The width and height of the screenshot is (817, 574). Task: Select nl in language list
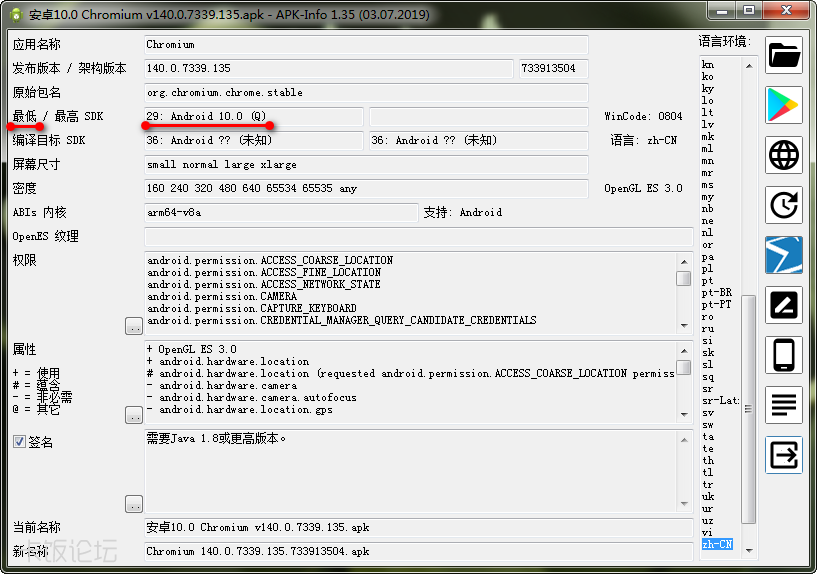(707, 232)
